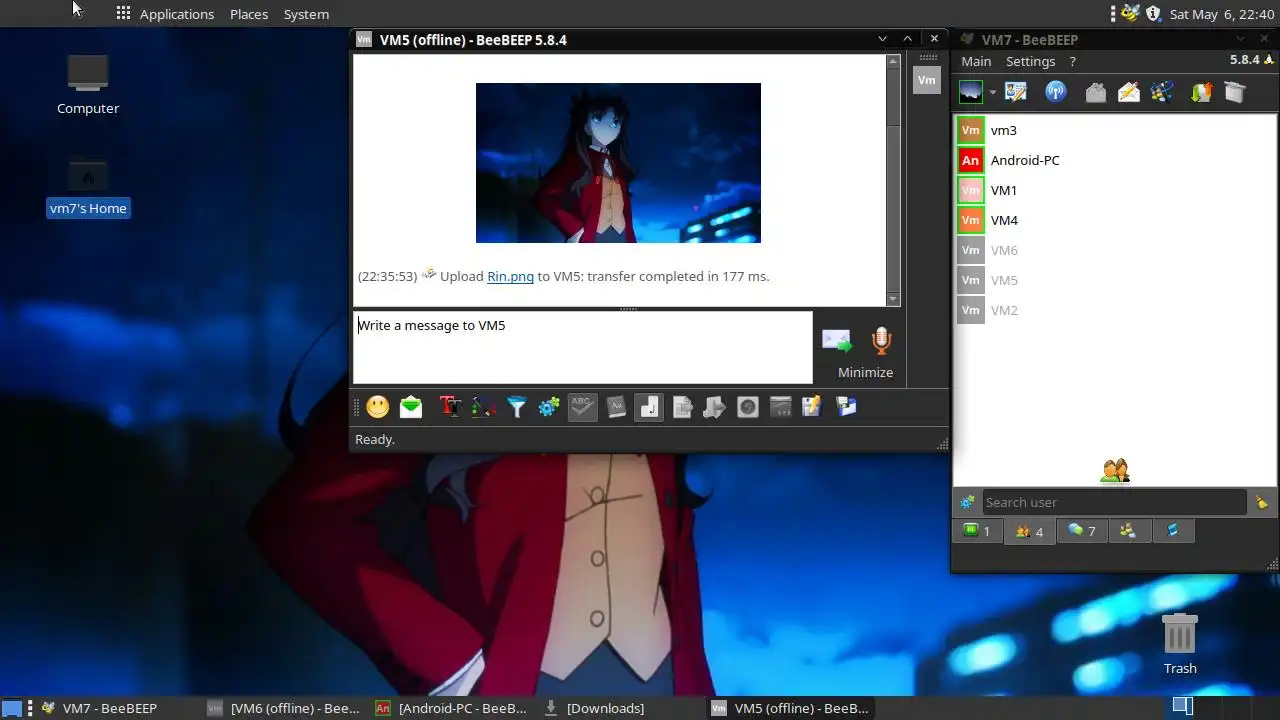Focus the Search user field
The height and width of the screenshot is (720, 1280).
pos(1113,502)
